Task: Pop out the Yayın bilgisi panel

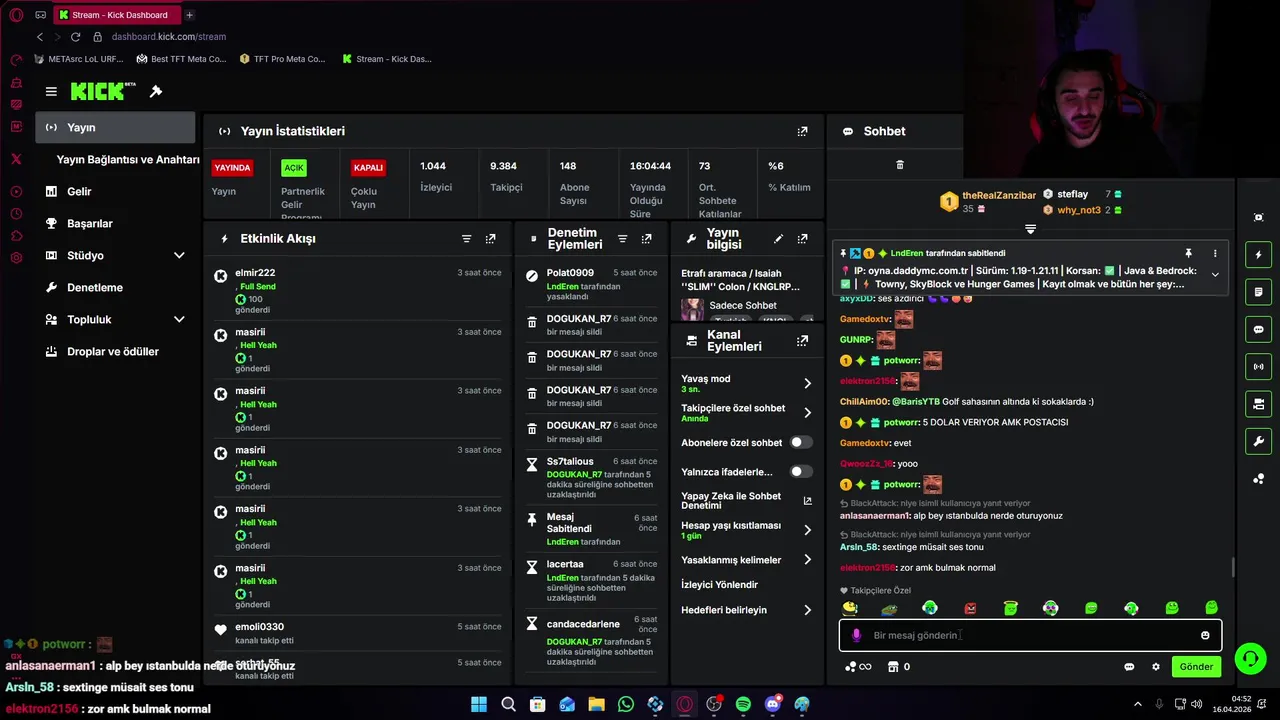Action: (x=802, y=239)
